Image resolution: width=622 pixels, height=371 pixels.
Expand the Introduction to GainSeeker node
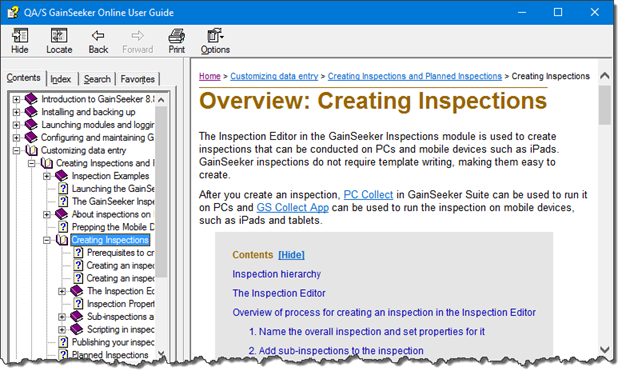(16, 99)
